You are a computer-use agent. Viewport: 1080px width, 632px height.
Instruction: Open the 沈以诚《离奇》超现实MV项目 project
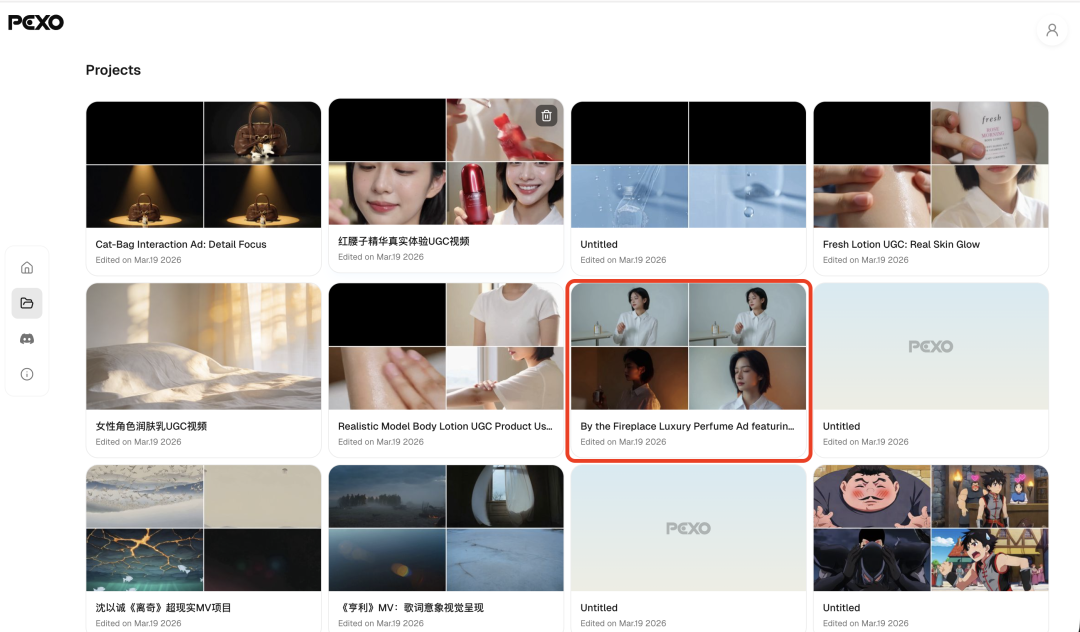pyautogui.click(x=203, y=528)
